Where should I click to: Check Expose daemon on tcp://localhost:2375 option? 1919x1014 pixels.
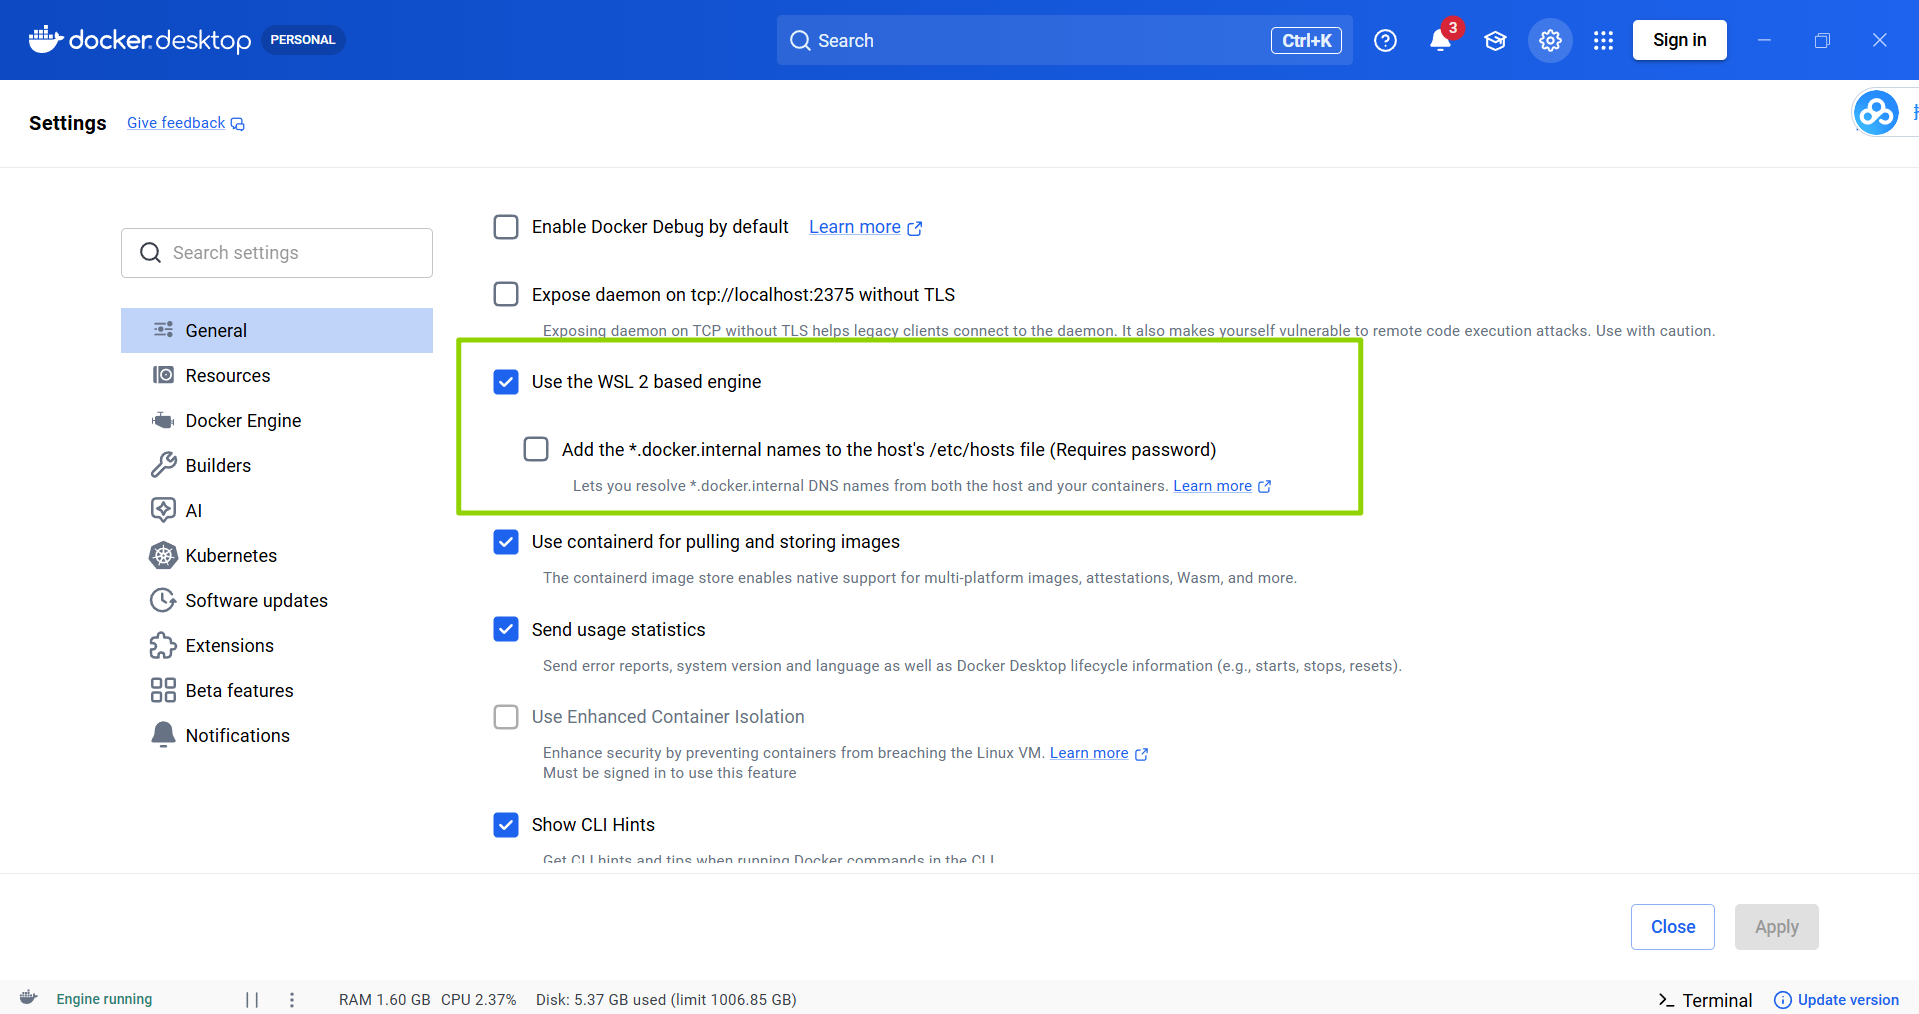pos(506,294)
